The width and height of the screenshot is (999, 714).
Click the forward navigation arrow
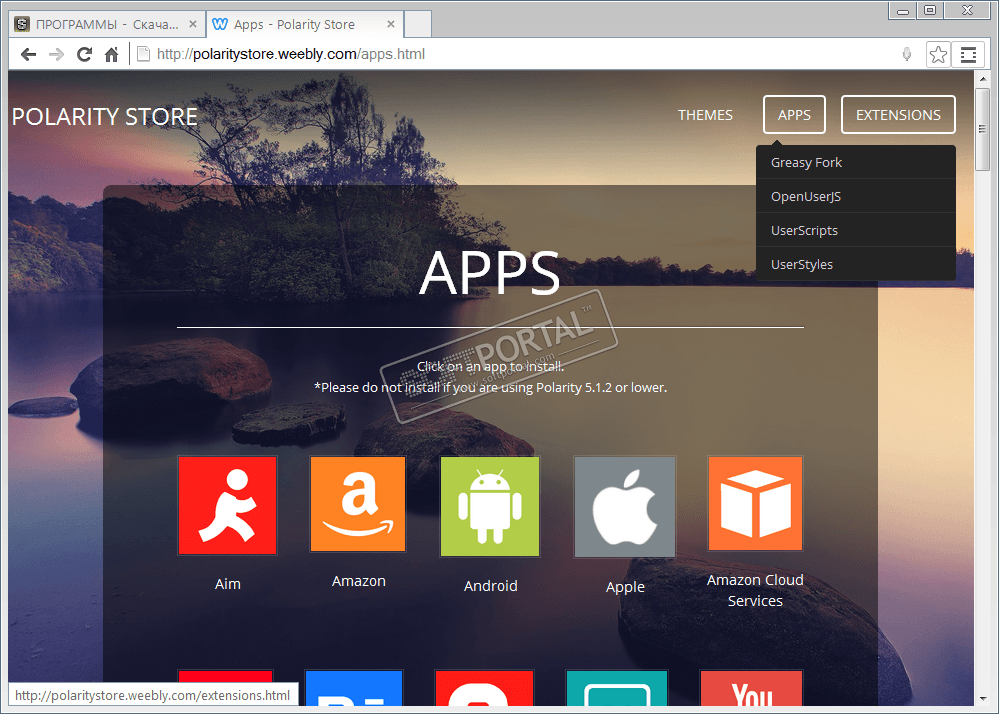click(x=56, y=55)
